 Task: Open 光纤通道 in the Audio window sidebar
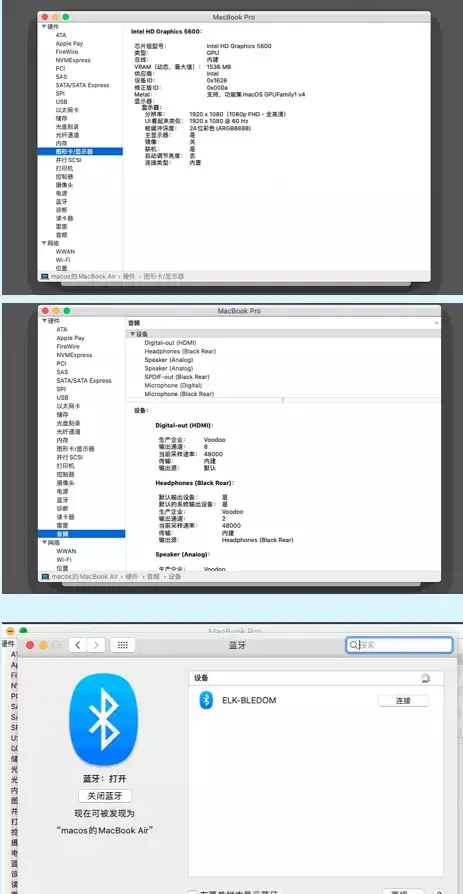tap(68, 432)
